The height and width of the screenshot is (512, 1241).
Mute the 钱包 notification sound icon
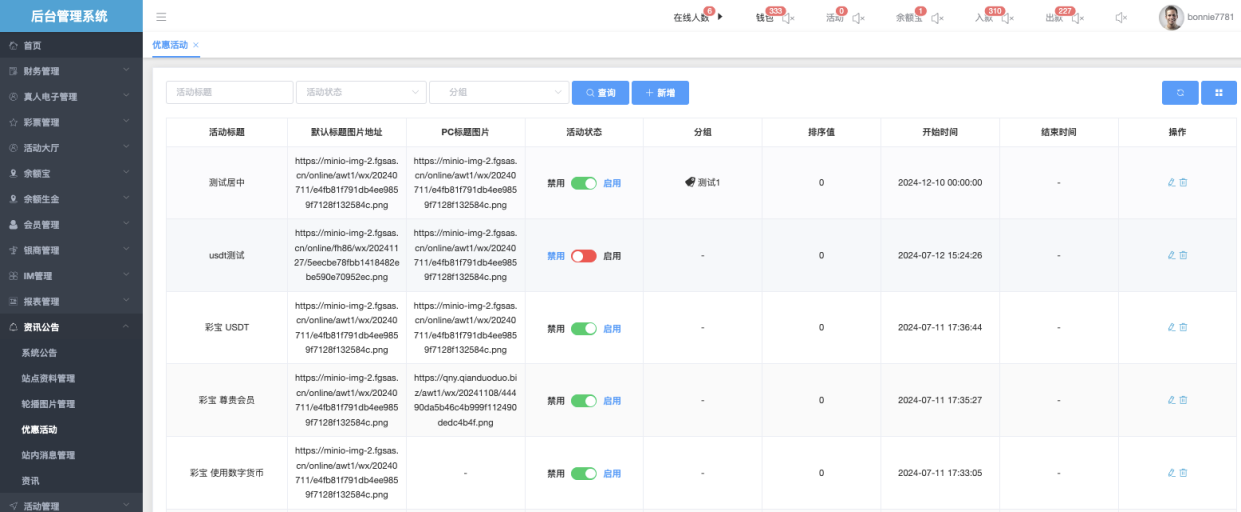coord(788,18)
